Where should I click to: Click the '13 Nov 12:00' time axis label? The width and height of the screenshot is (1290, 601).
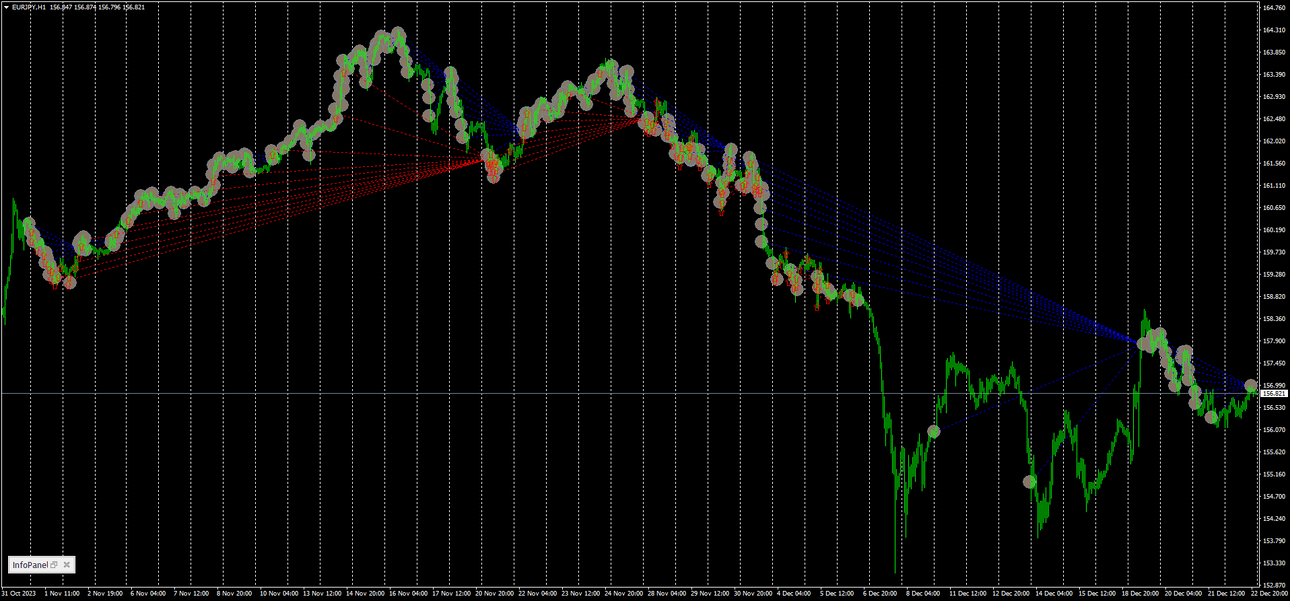[322, 593]
